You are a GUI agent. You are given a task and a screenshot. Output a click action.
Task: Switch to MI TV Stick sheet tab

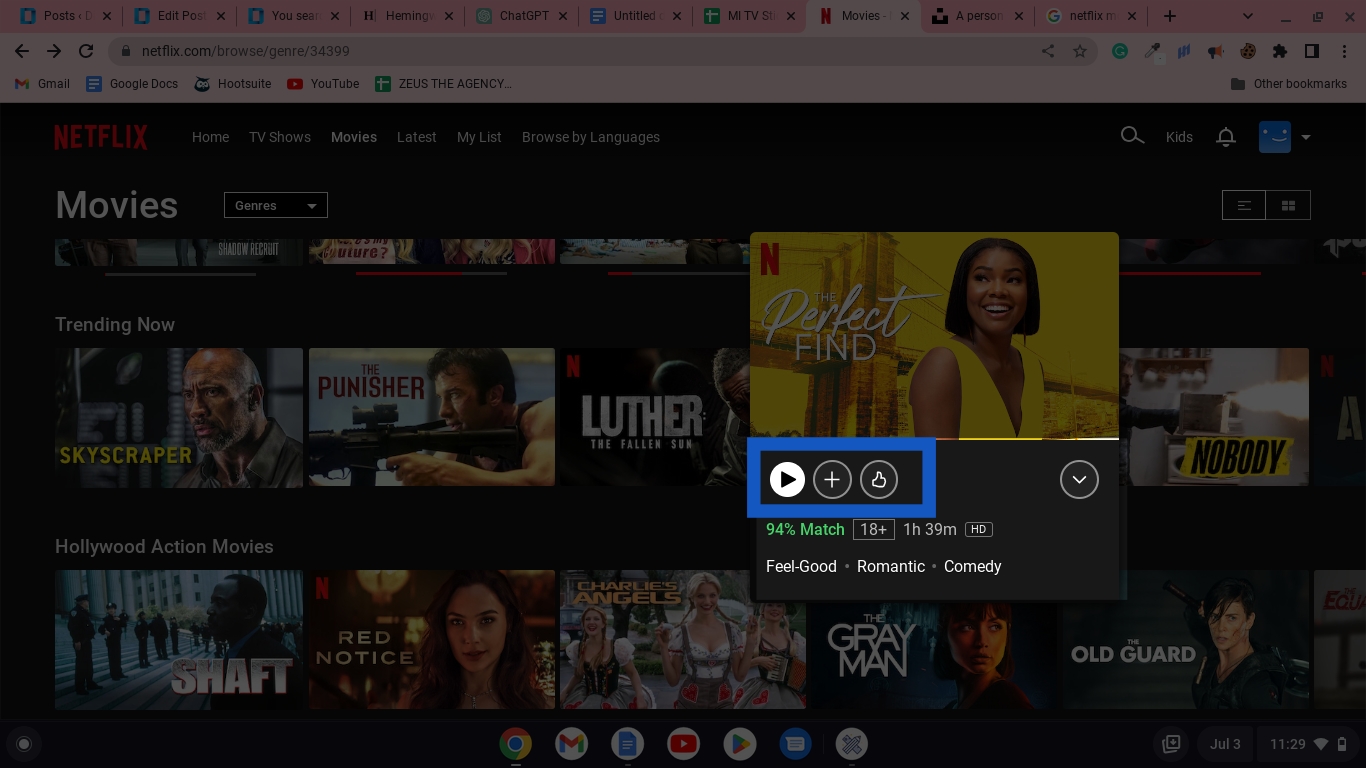point(751,16)
